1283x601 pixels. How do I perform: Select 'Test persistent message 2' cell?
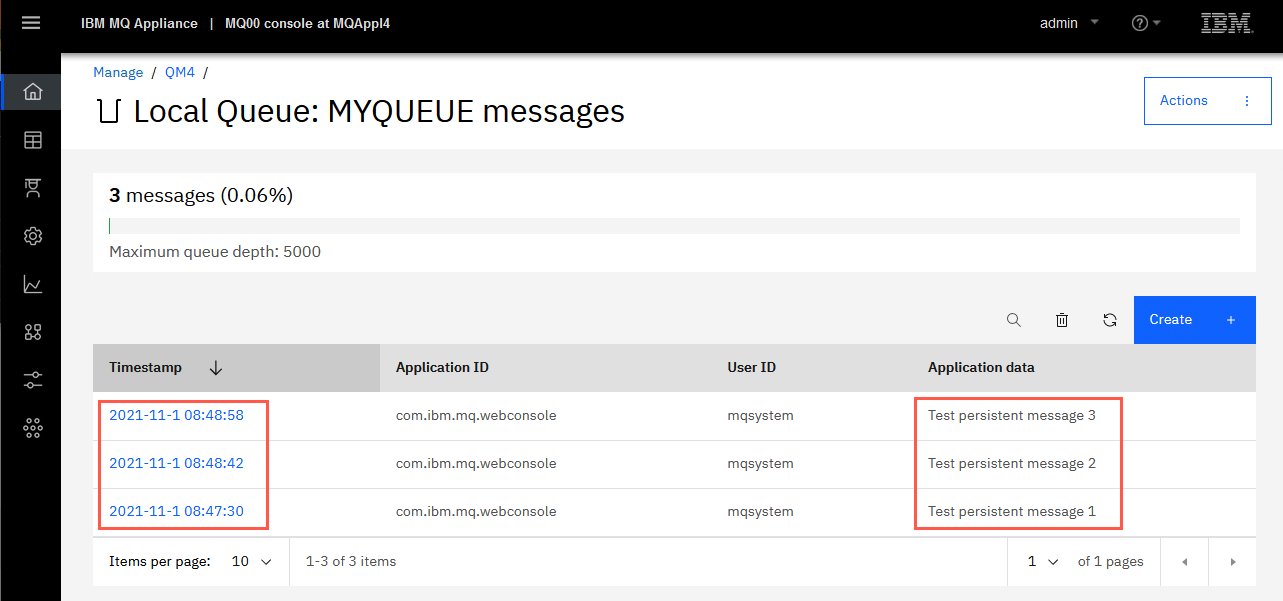[x=1011, y=463]
